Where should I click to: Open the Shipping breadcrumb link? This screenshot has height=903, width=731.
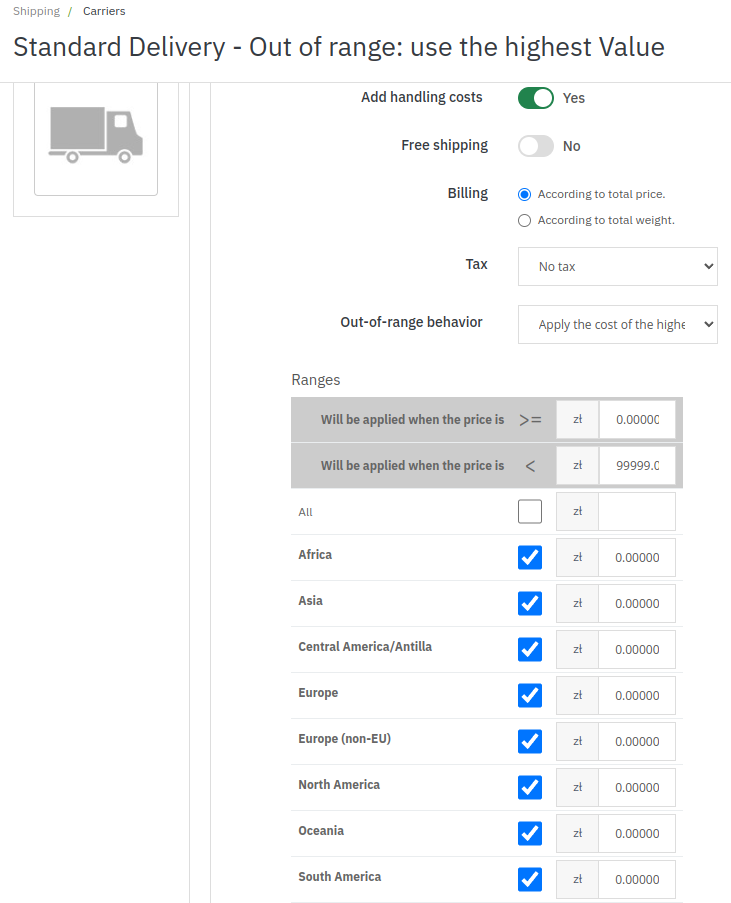point(36,11)
